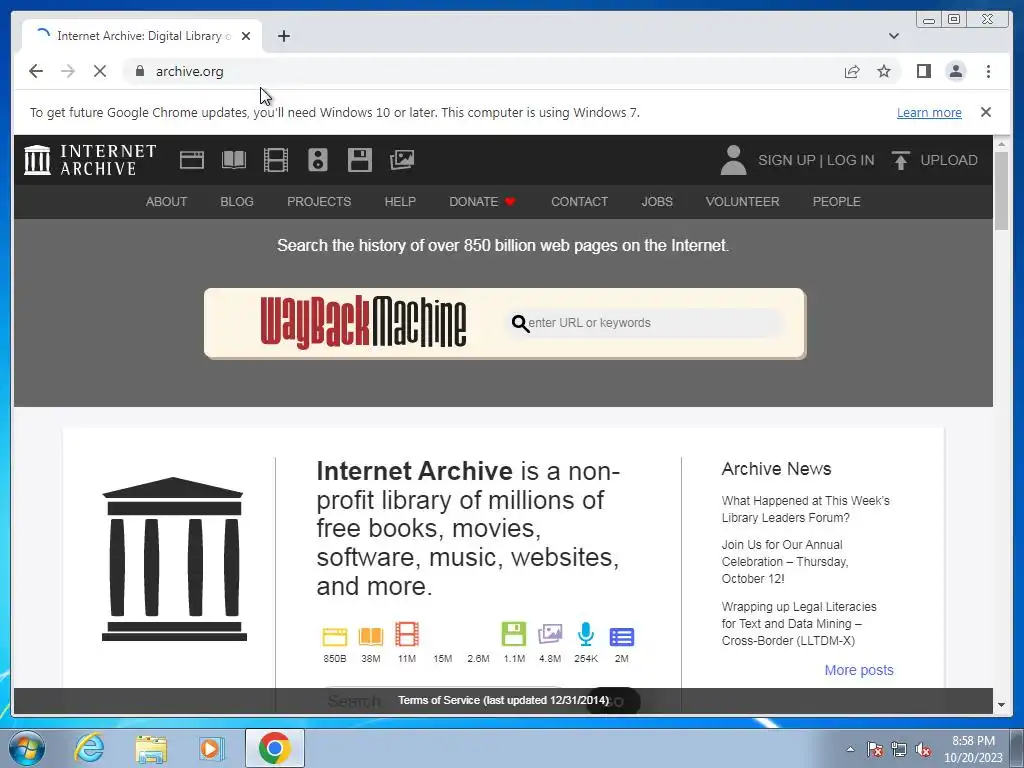Click the volume icon in system tray
The height and width of the screenshot is (768, 1024).
(x=923, y=750)
